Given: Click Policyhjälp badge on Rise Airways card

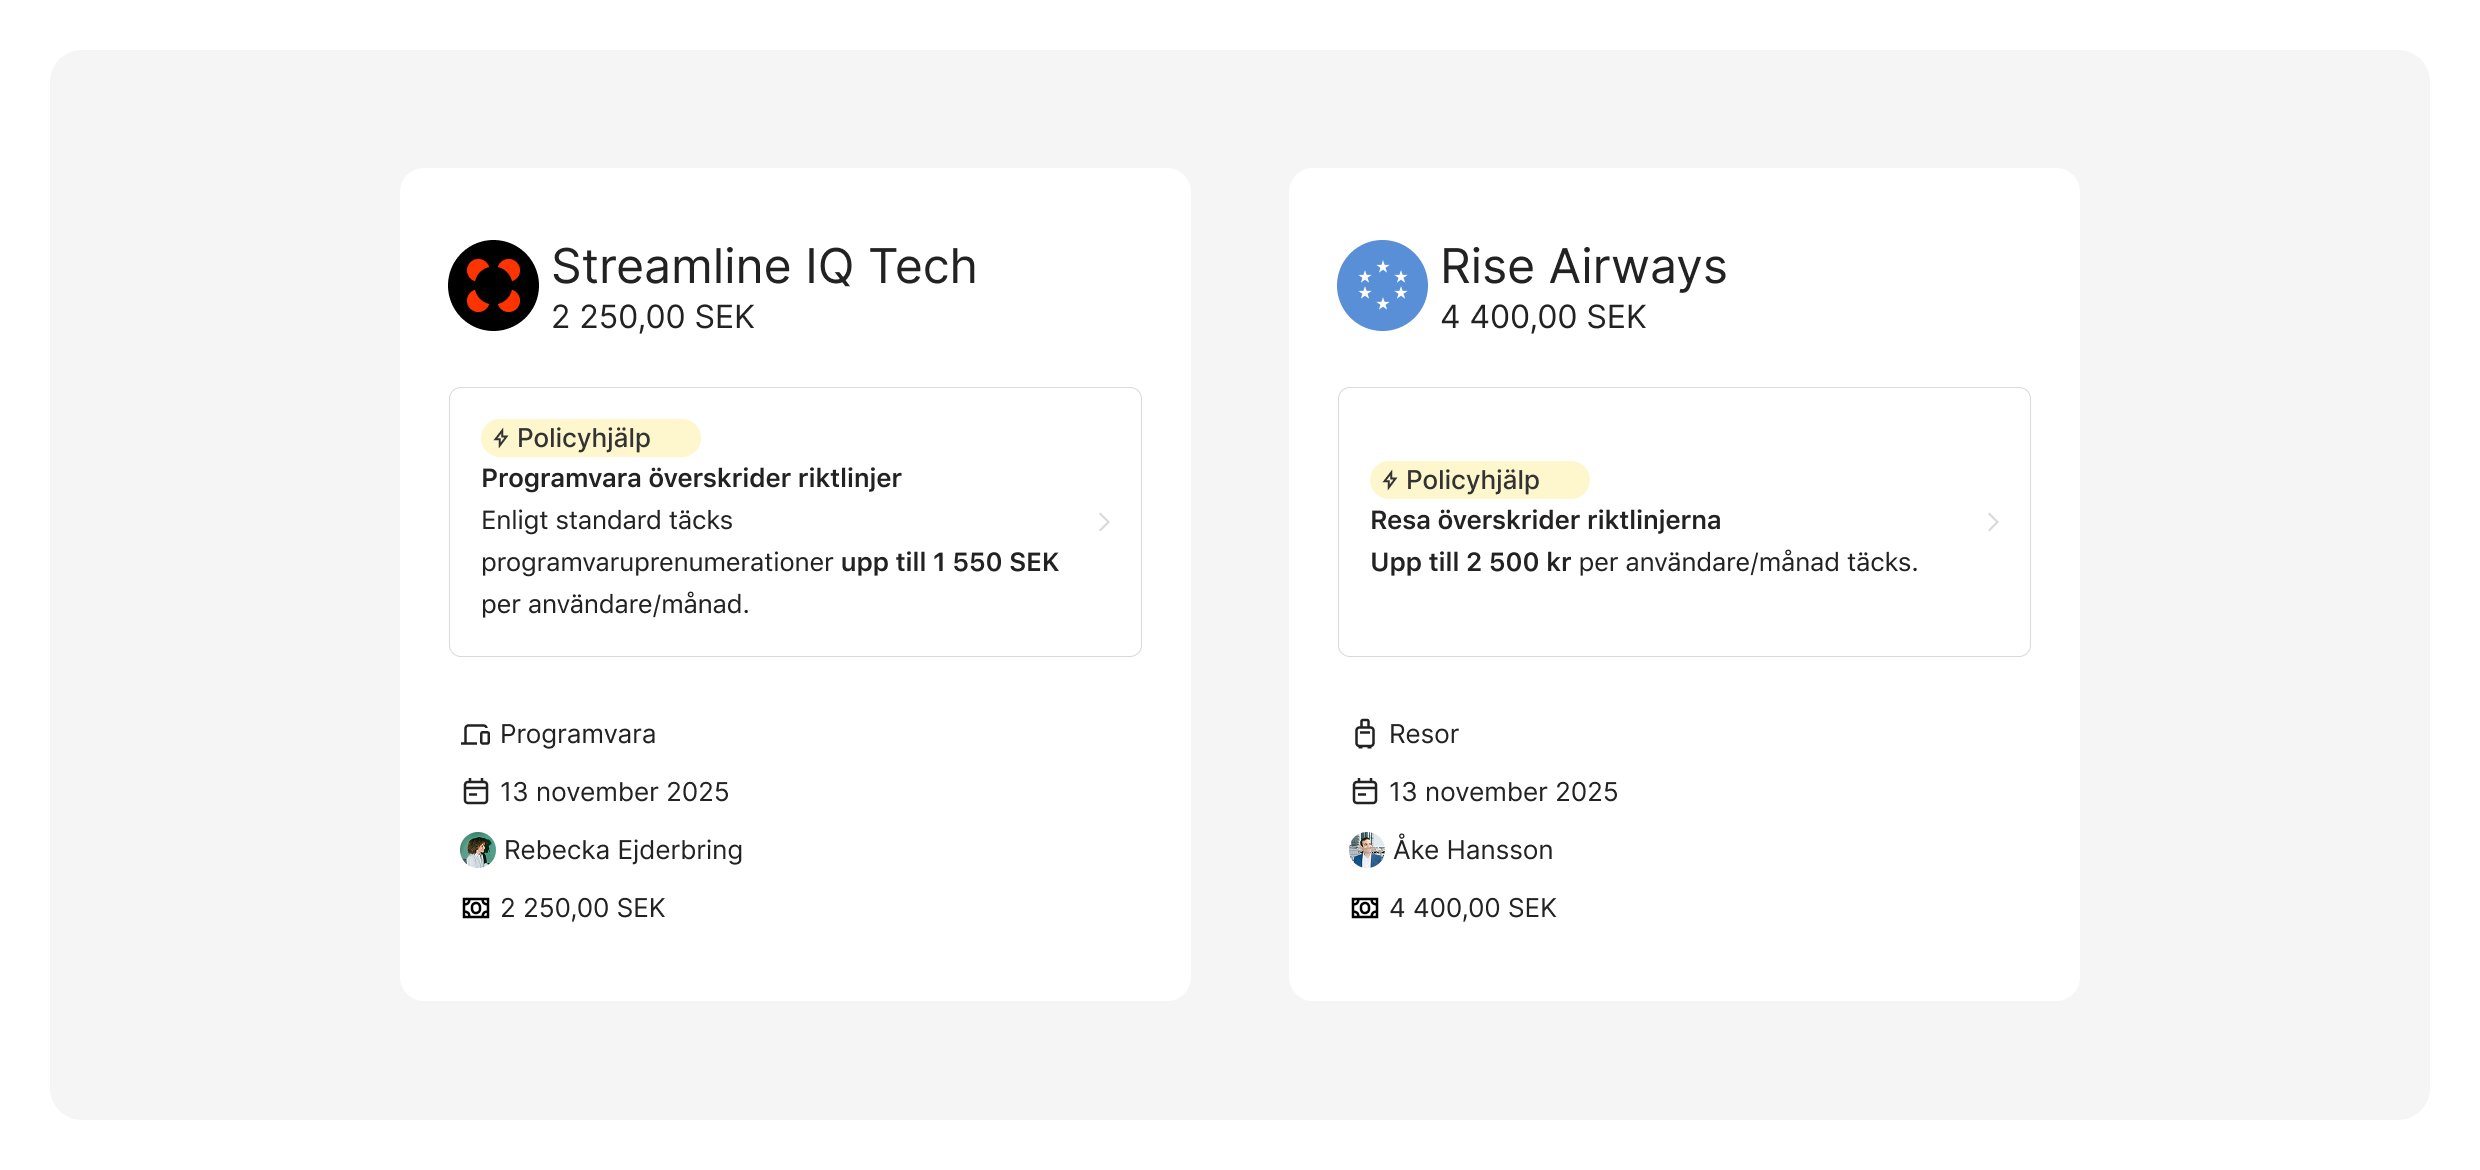Looking at the screenshot, I should 1479,480.
